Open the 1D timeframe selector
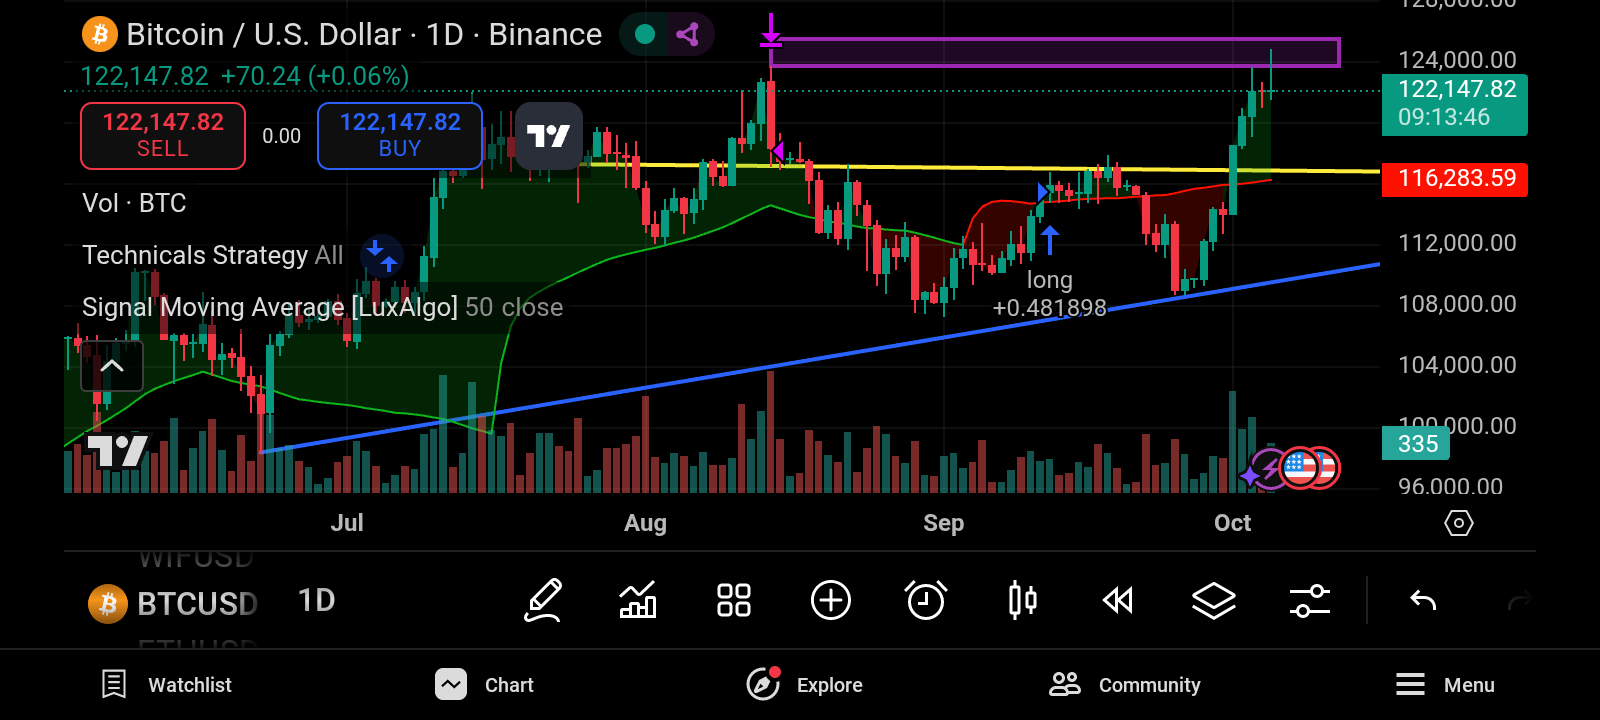The width and height of the screenshot is (1600, 720). click(x=317, y=601)
